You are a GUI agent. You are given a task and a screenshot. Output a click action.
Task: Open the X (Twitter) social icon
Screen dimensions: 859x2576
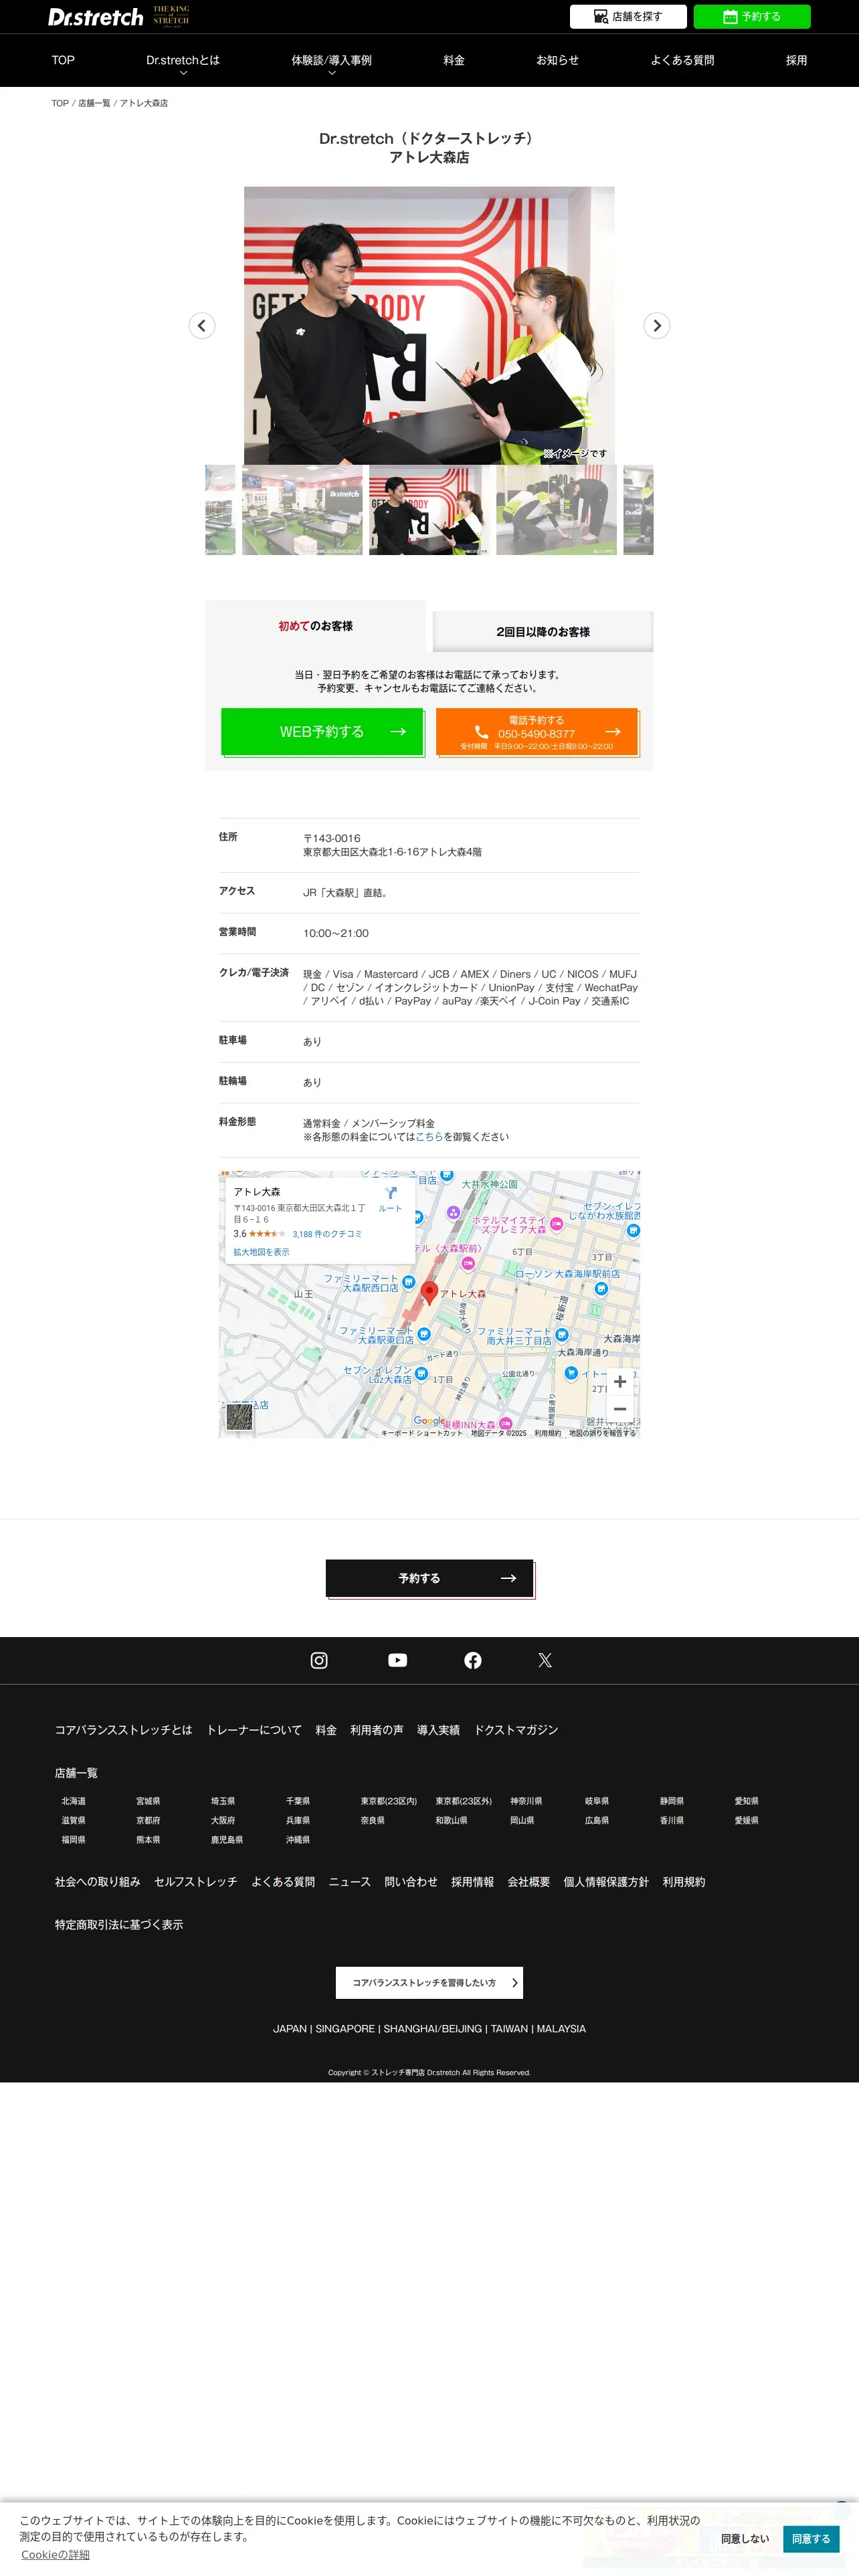pos(545,1660)
